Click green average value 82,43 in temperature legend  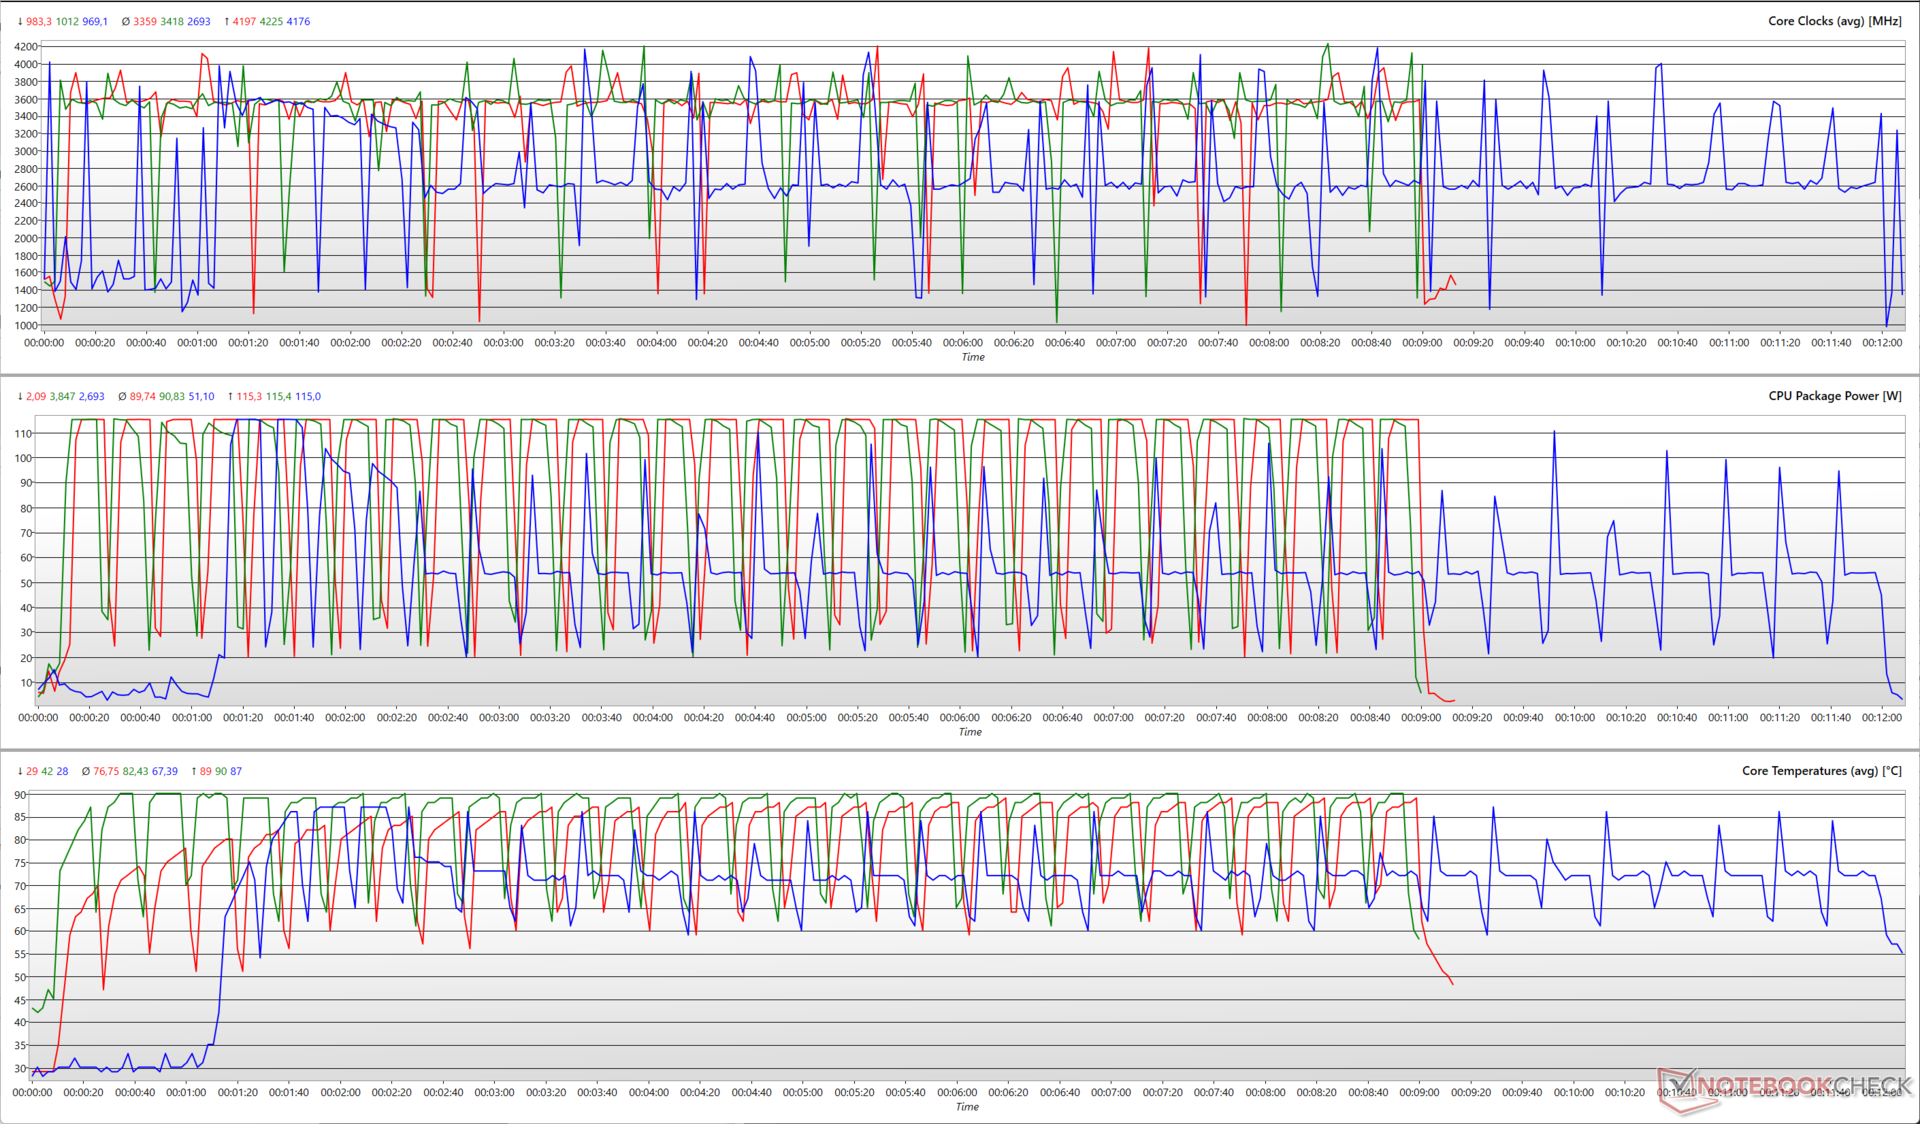coord(135,771)
